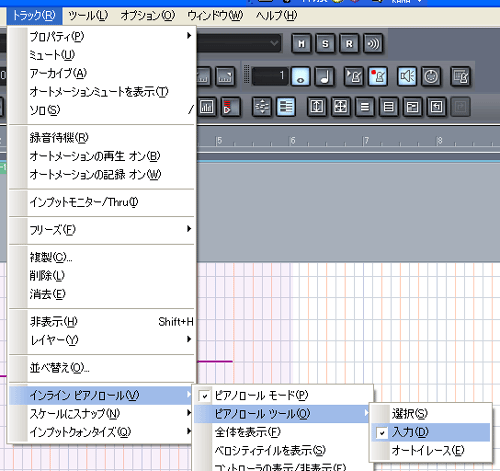Click the red-lines play-arrow icon
Screen dimensions: 500x471
[230, 107]
